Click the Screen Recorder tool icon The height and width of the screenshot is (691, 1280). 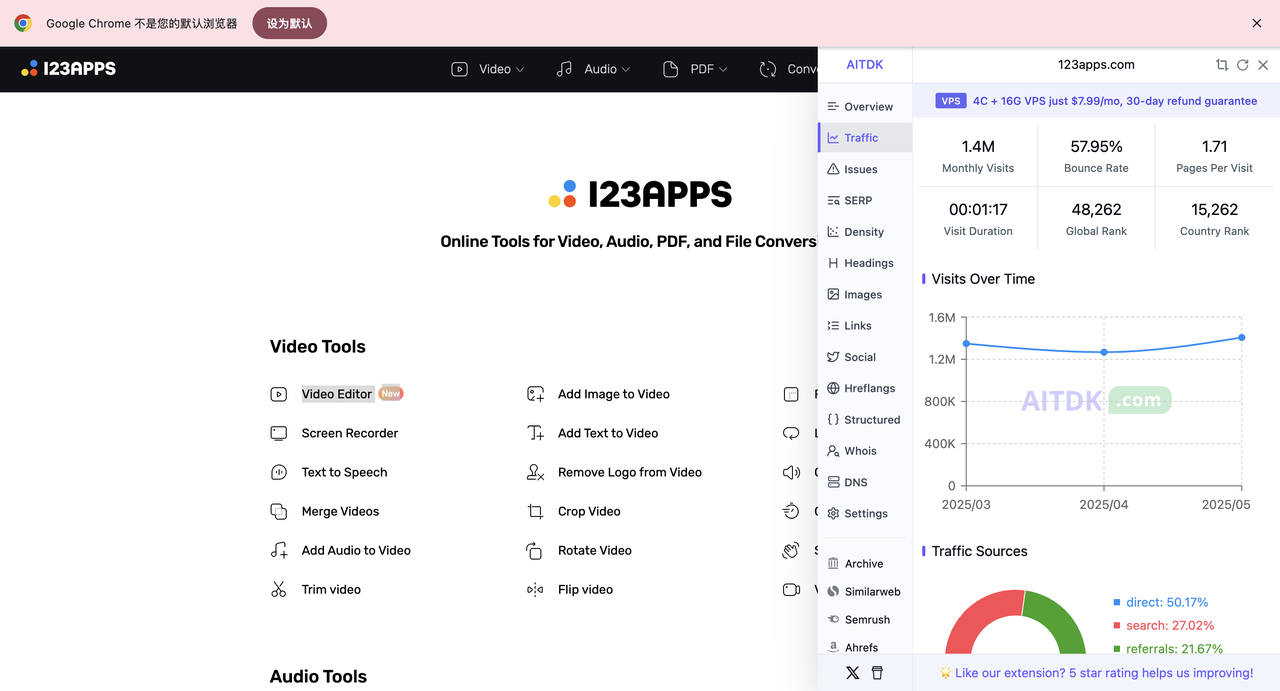point(279,433)
